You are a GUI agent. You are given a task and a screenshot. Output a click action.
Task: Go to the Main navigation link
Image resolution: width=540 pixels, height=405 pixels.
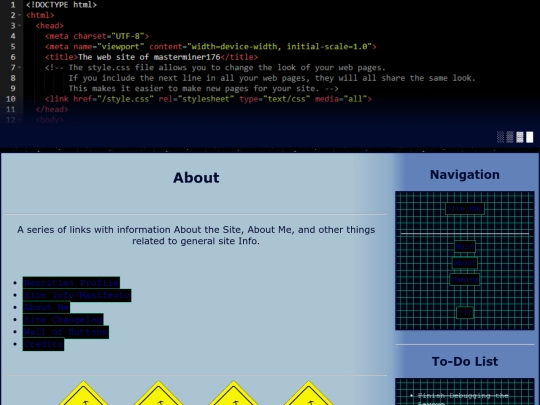(x=465, y=247)
